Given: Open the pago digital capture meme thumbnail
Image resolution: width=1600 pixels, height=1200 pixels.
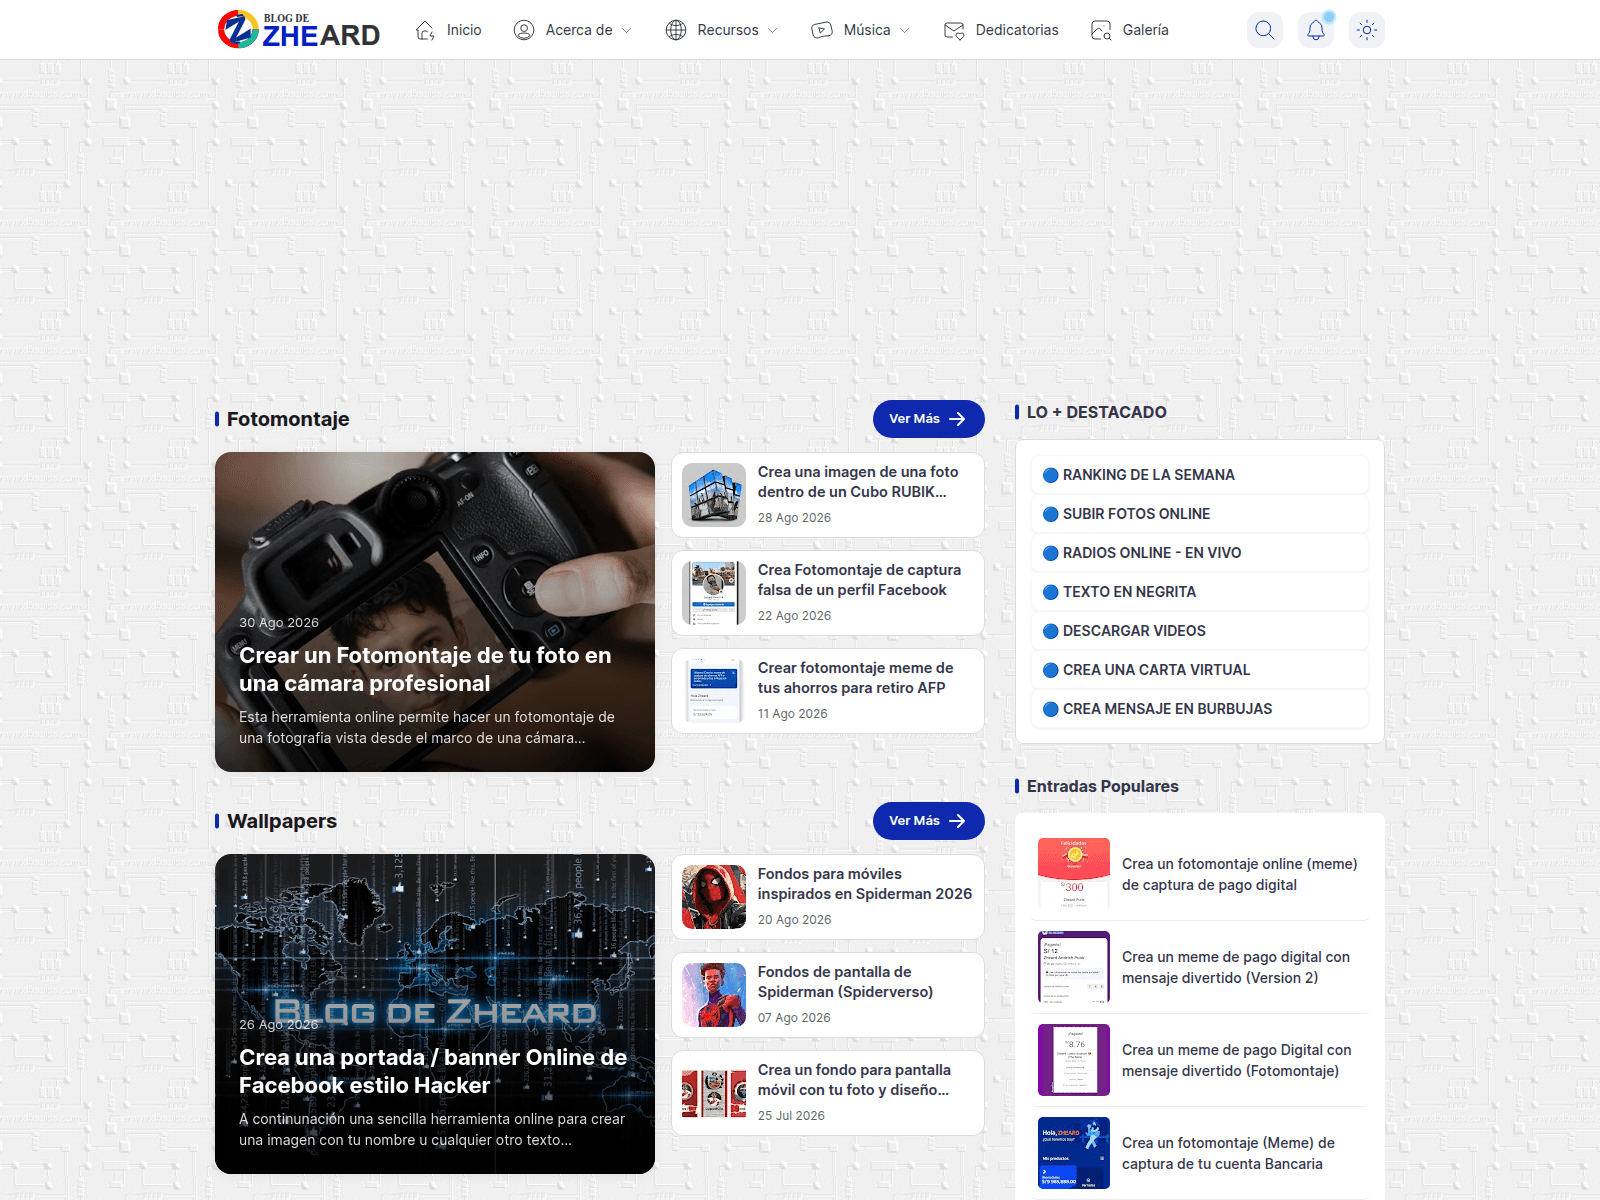Looking at the screenshot, I should pyautogui.click(x=1074, y=874).
